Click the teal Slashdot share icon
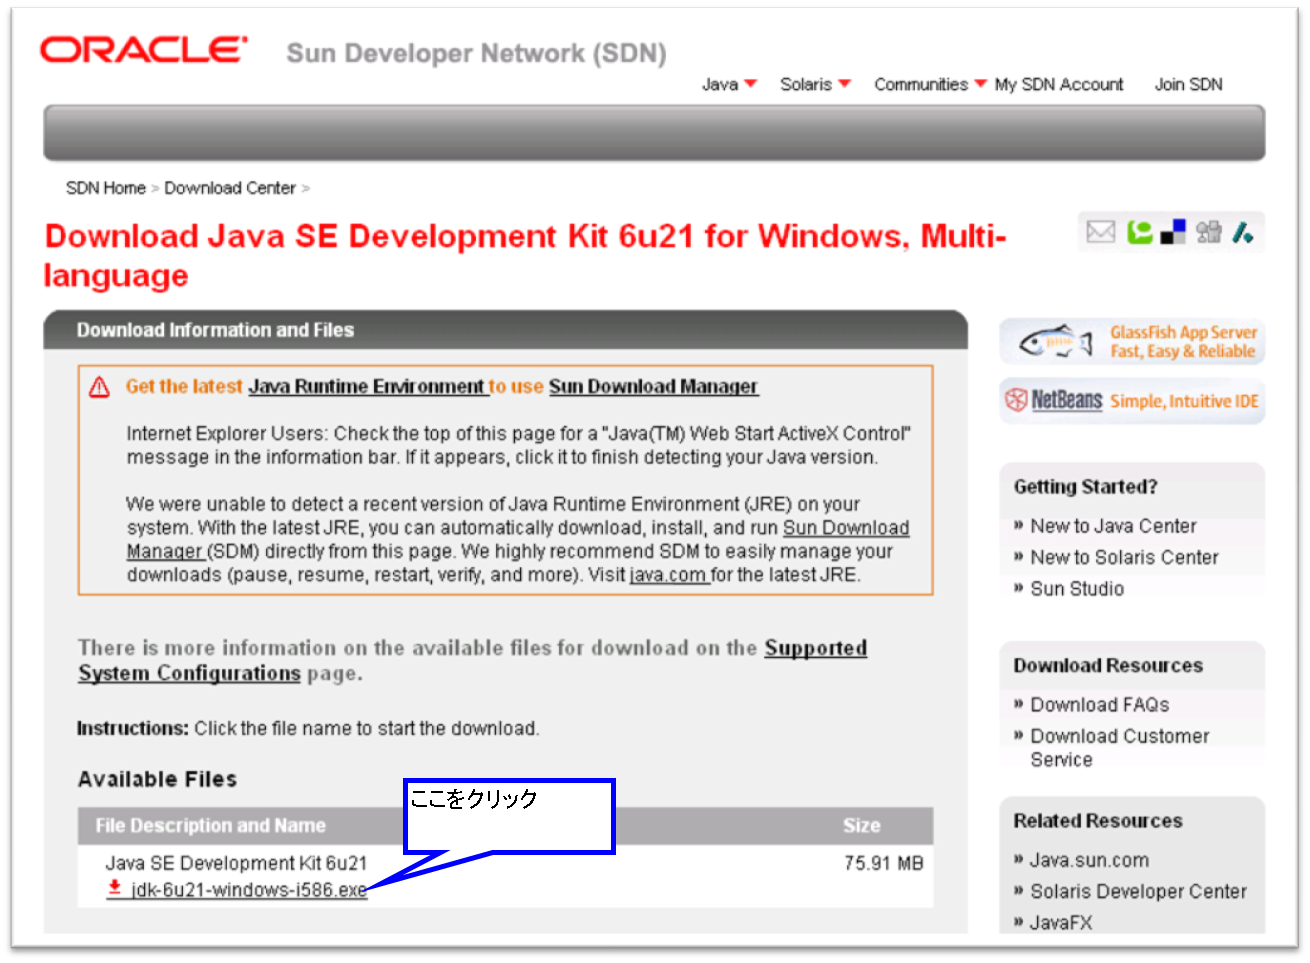The width and height of the screenshot is (1310, 963). 1243,232
